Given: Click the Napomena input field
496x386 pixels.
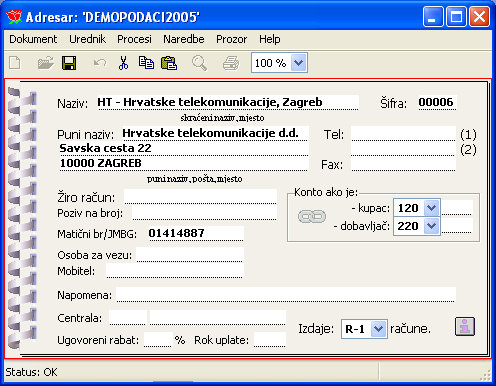Looking at the screenshot, I should tap(286, 295).
